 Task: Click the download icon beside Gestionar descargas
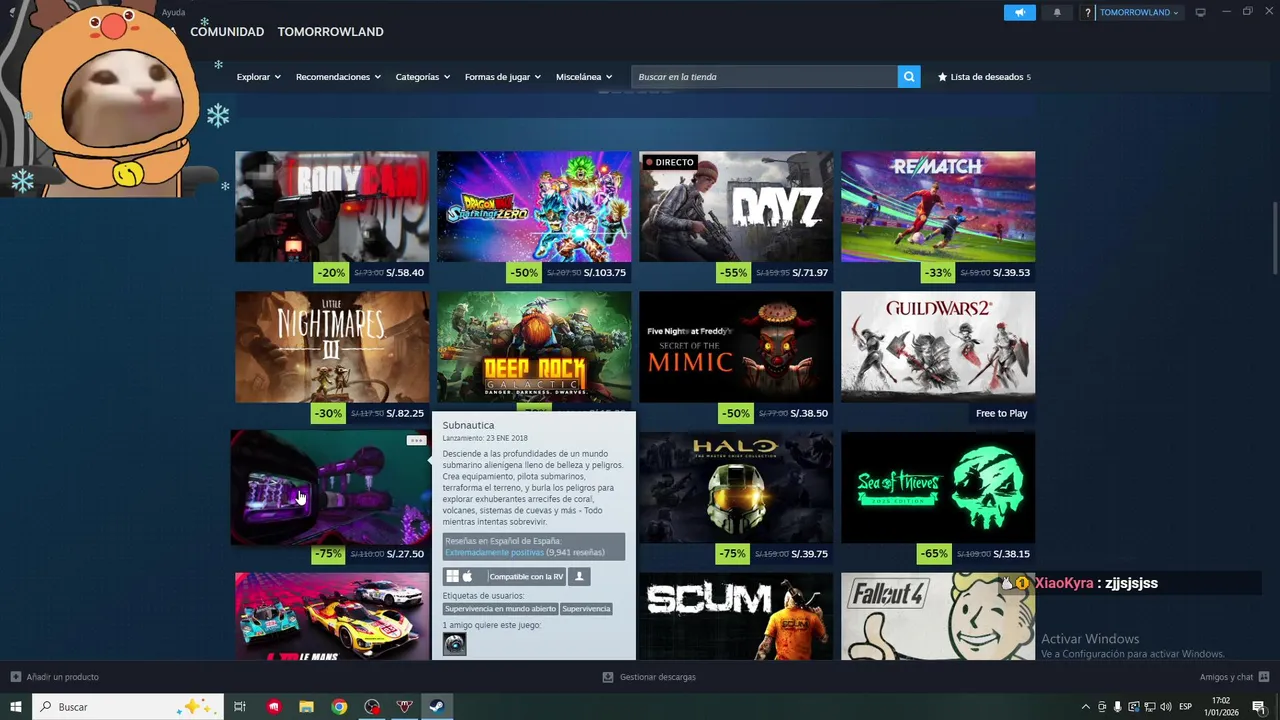tap(608, 677)
